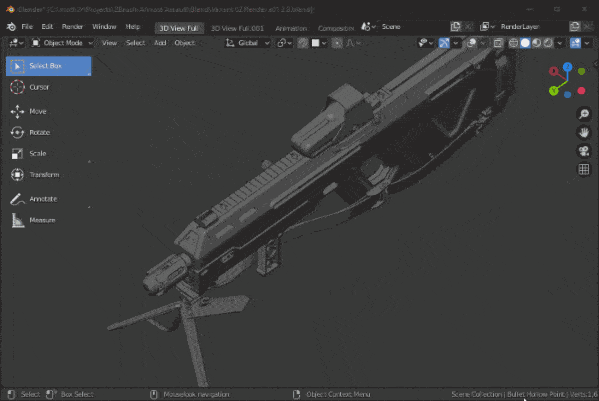Open the viewport Object menu
Image resolution: width=599 pixels, height=401 pixels.
coord(185,43)
